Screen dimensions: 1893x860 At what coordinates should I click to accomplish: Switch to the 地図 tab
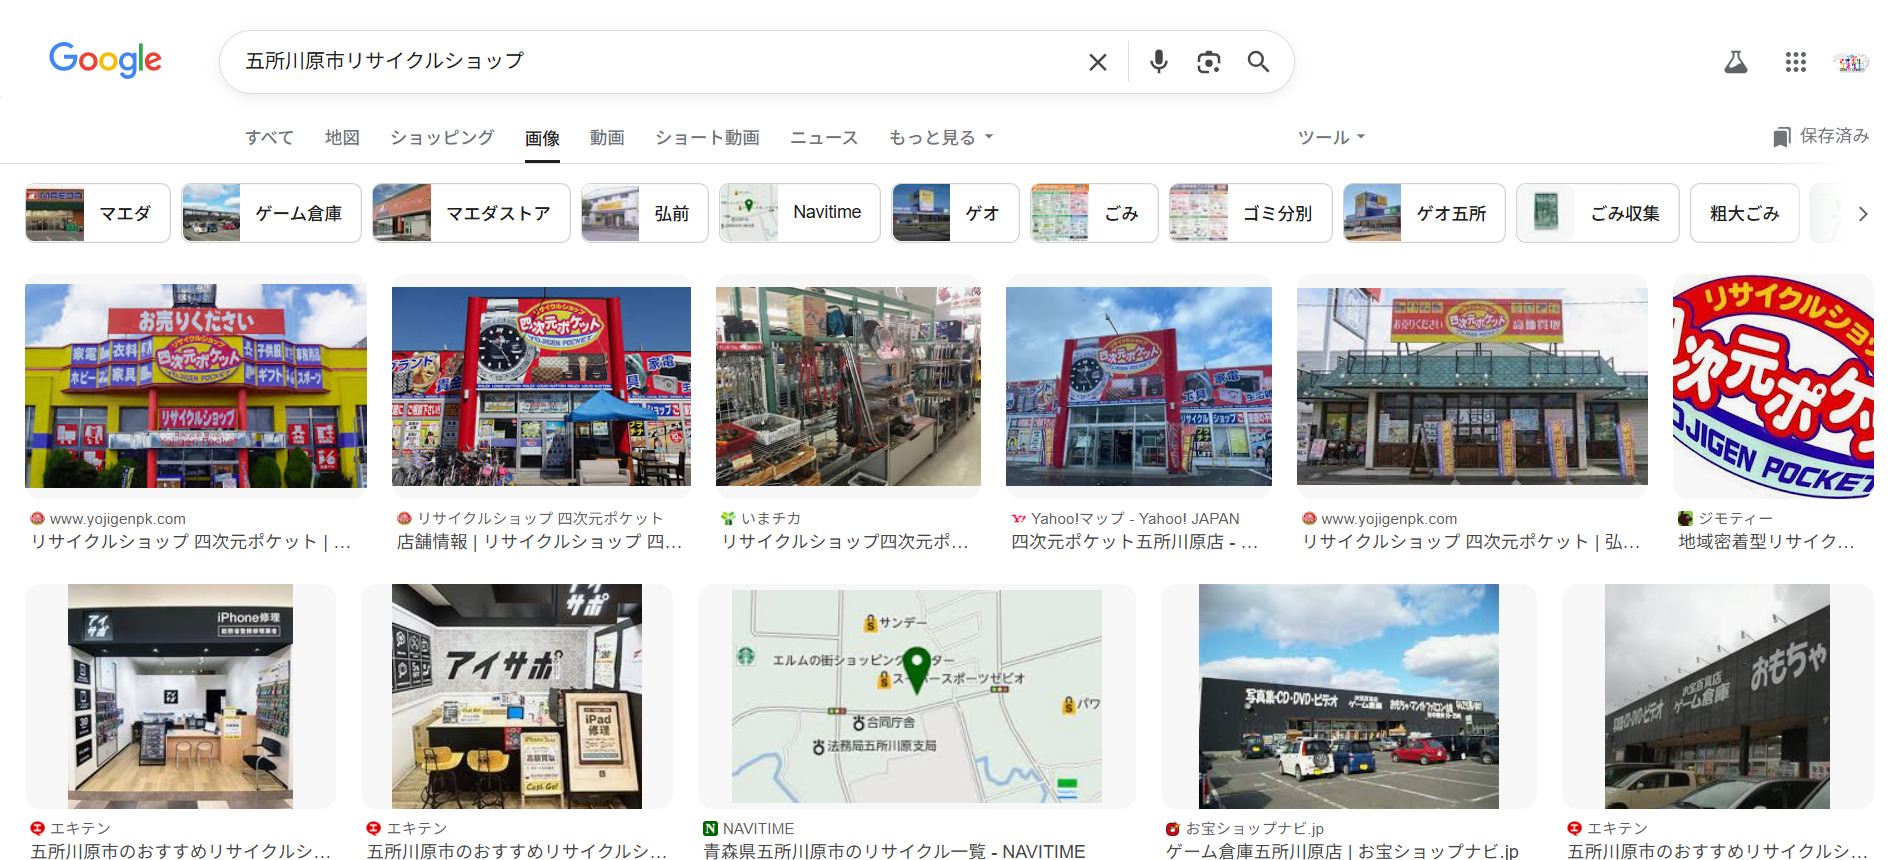(342, 137)
